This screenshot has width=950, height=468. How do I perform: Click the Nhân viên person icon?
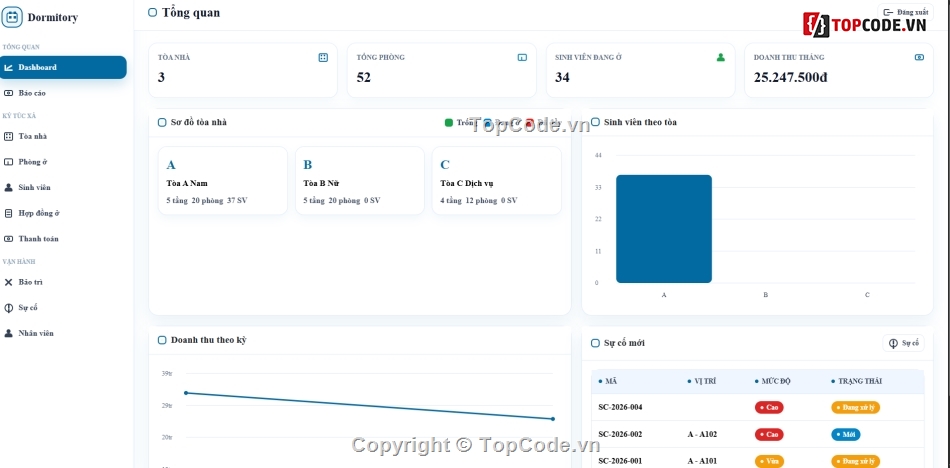click(8, 333)
